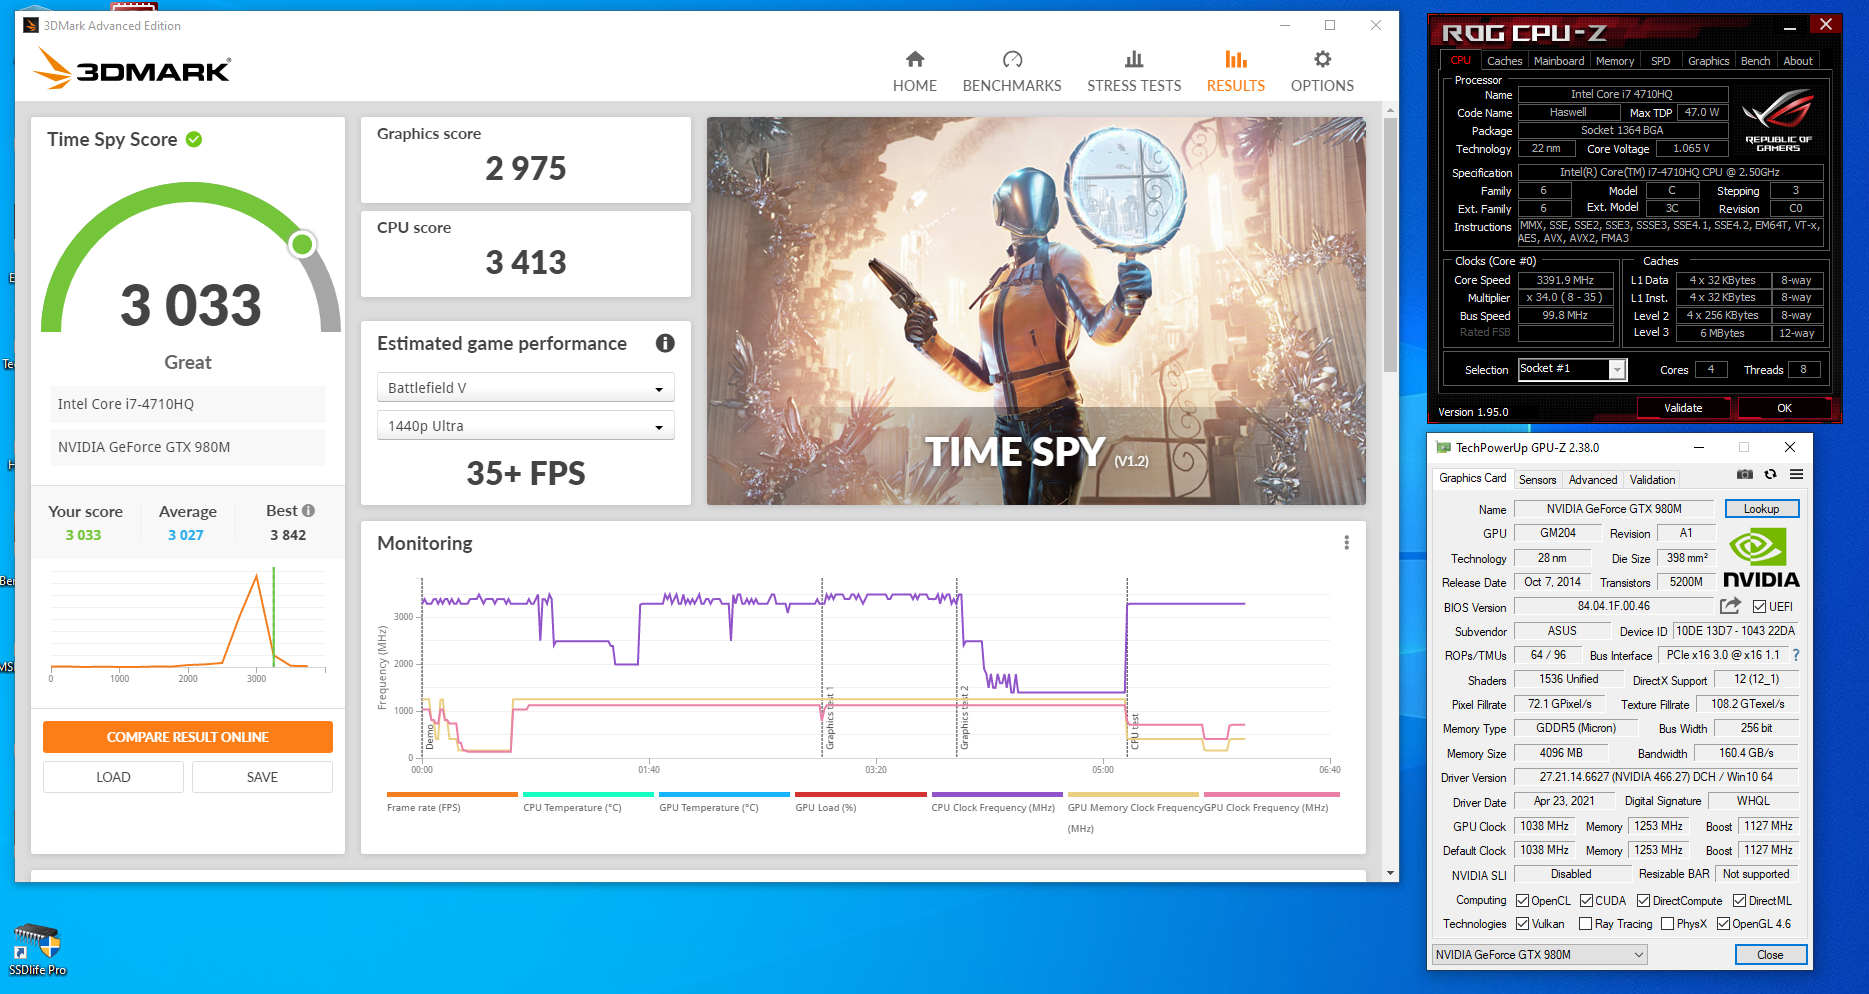
Task: Open the GPU-Z hamburger menu
Action: [1796, 474]
